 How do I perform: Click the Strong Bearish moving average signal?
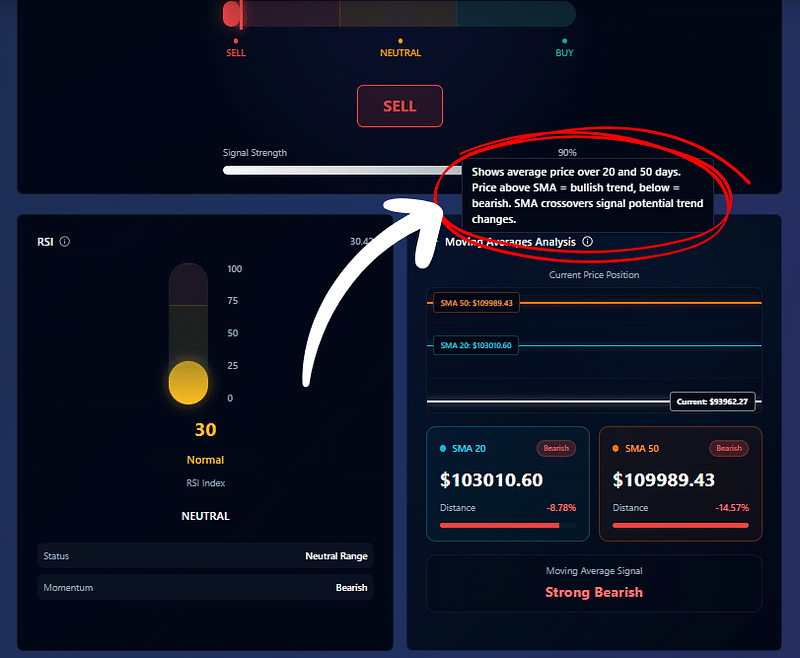(594, 592)
